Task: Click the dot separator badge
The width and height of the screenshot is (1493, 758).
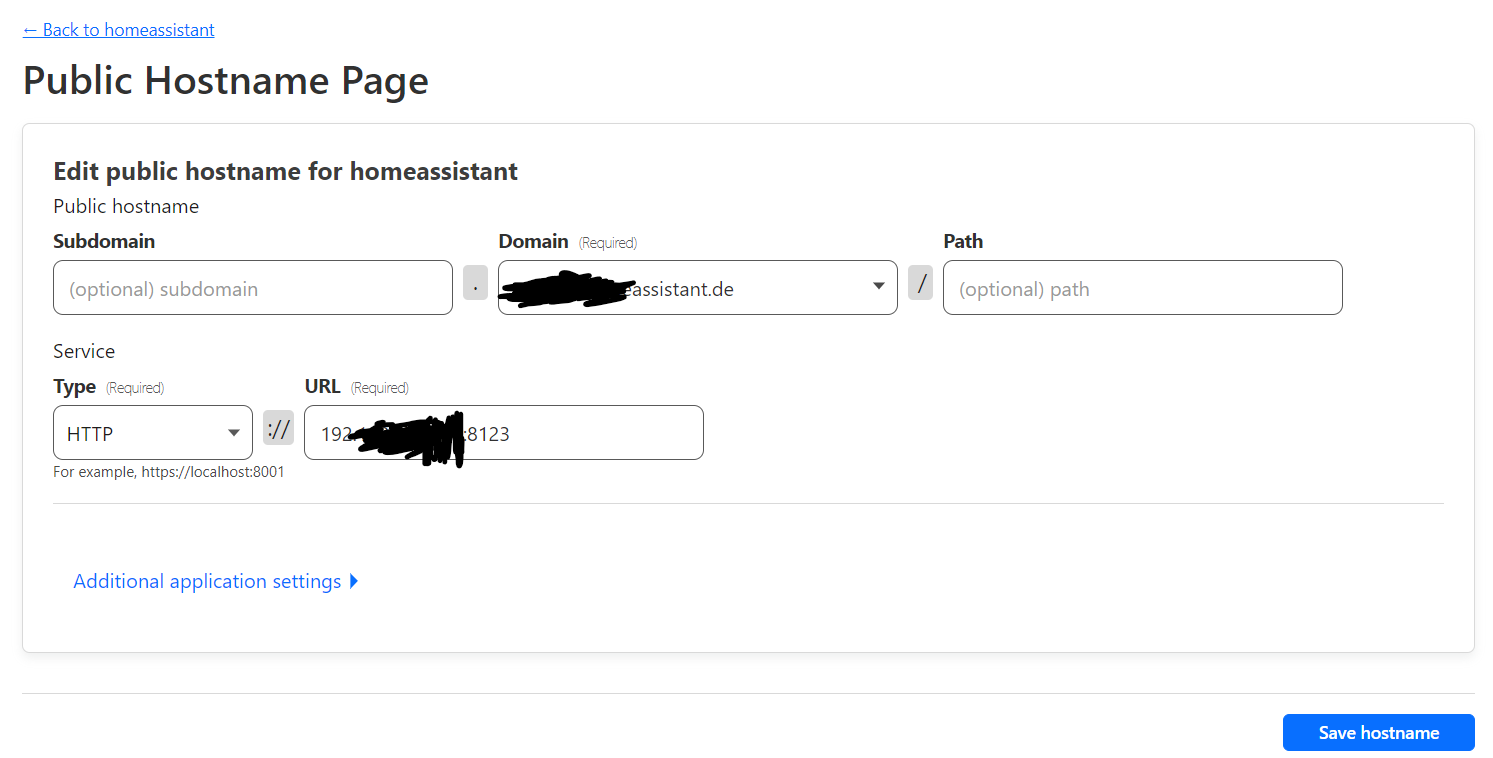Action: [x=476, y=283]
